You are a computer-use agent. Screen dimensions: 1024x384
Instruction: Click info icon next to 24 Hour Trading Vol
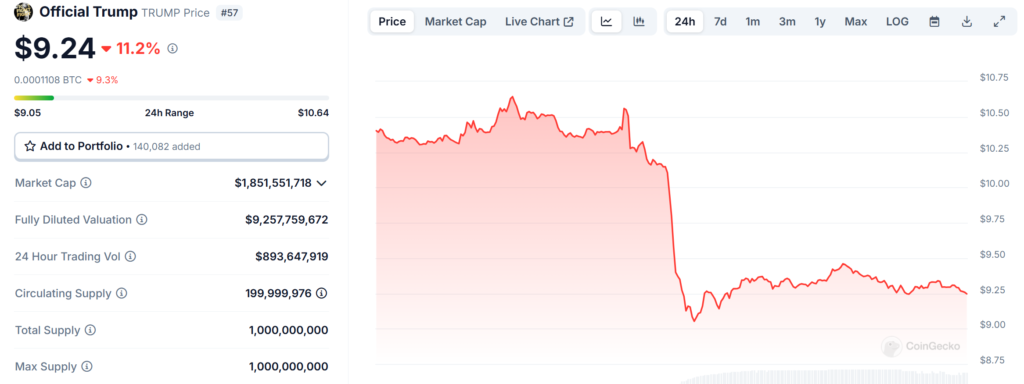click(x=131, y=257)
